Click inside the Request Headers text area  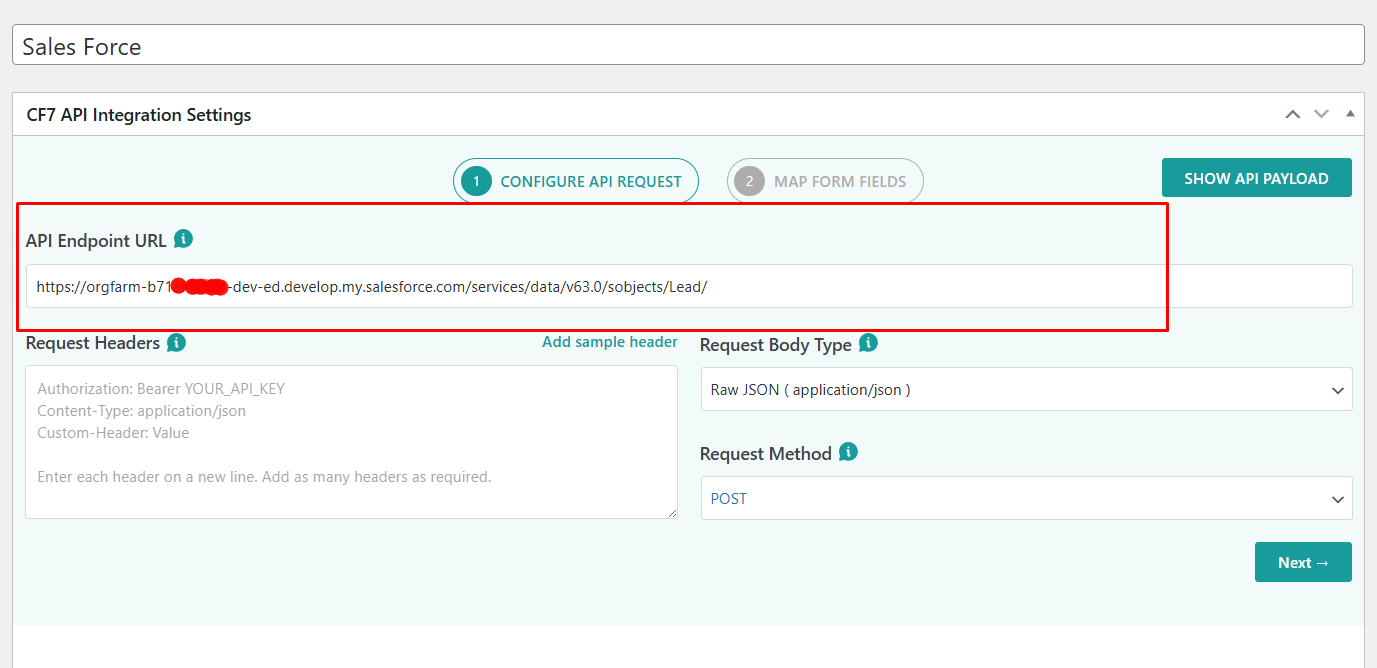[x=350, y=440]
